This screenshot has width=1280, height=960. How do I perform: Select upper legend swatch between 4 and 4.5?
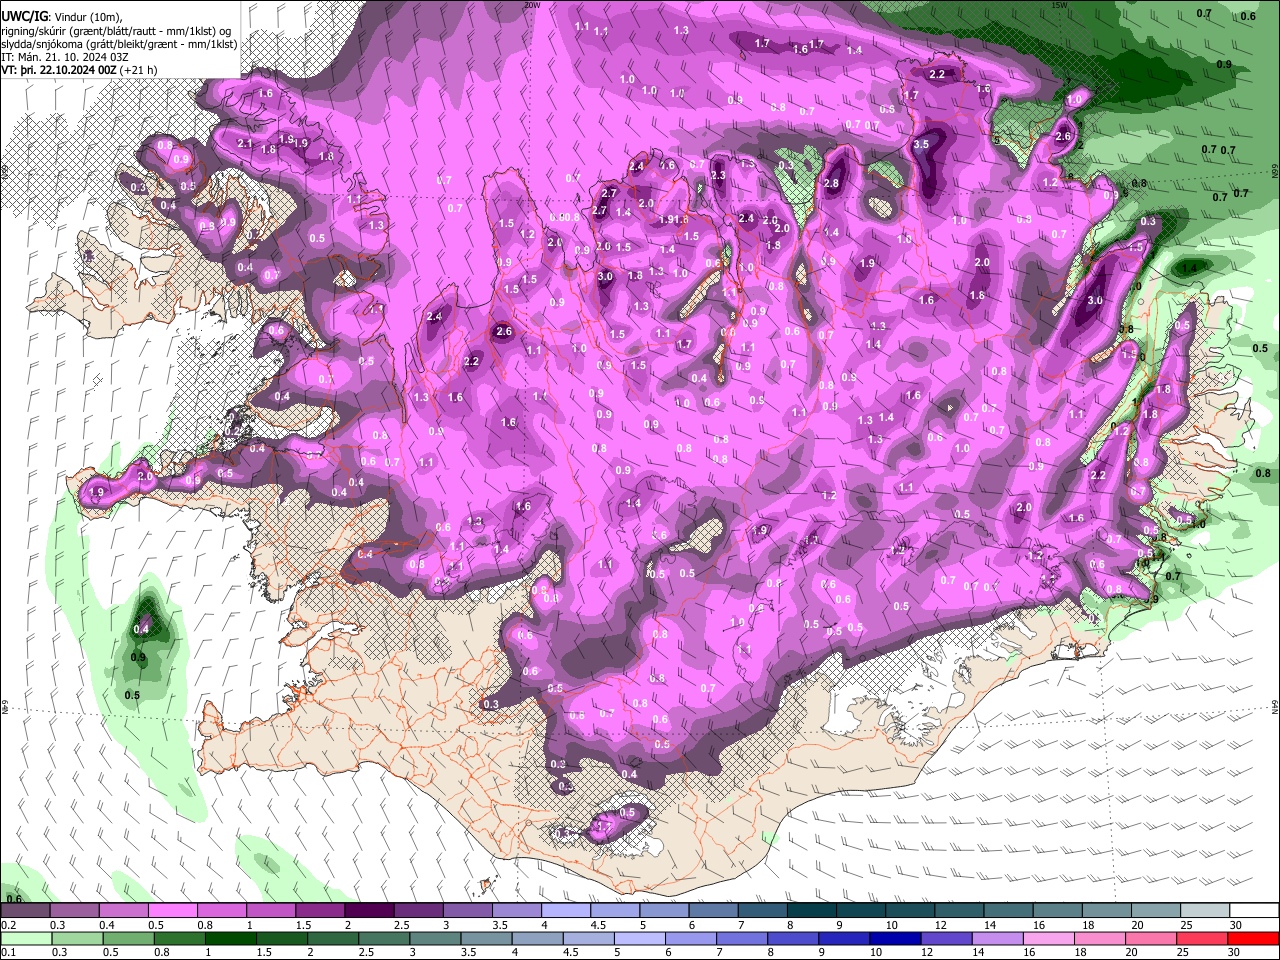click(564, 911)
